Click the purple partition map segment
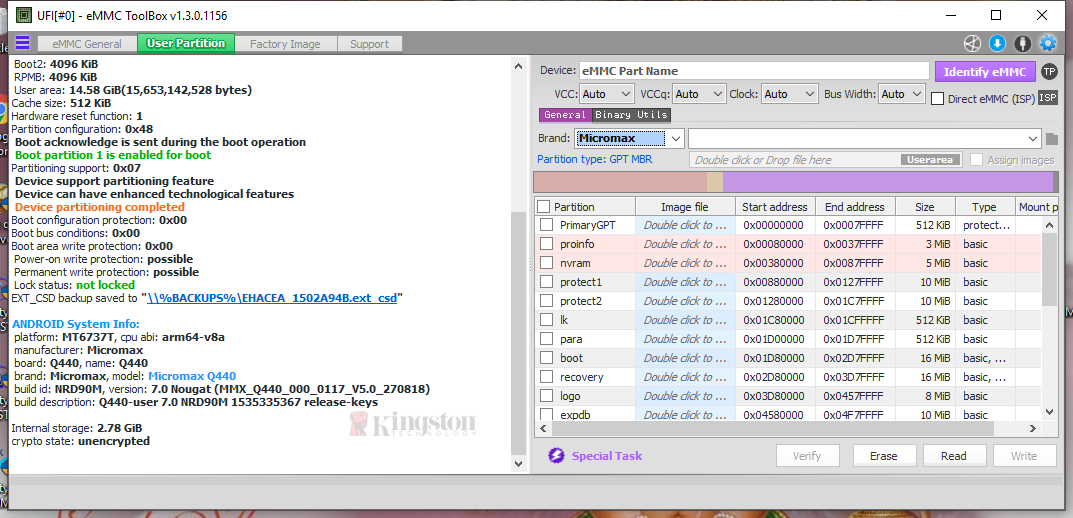 pos(888,182)
